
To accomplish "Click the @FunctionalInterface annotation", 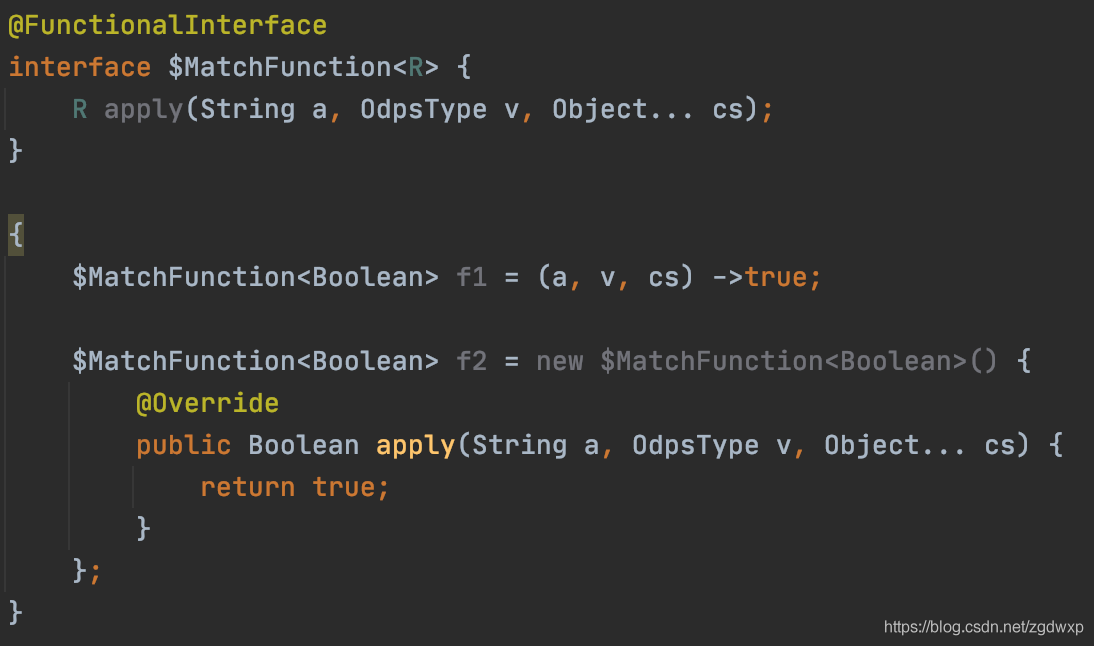I will [167, 26].
